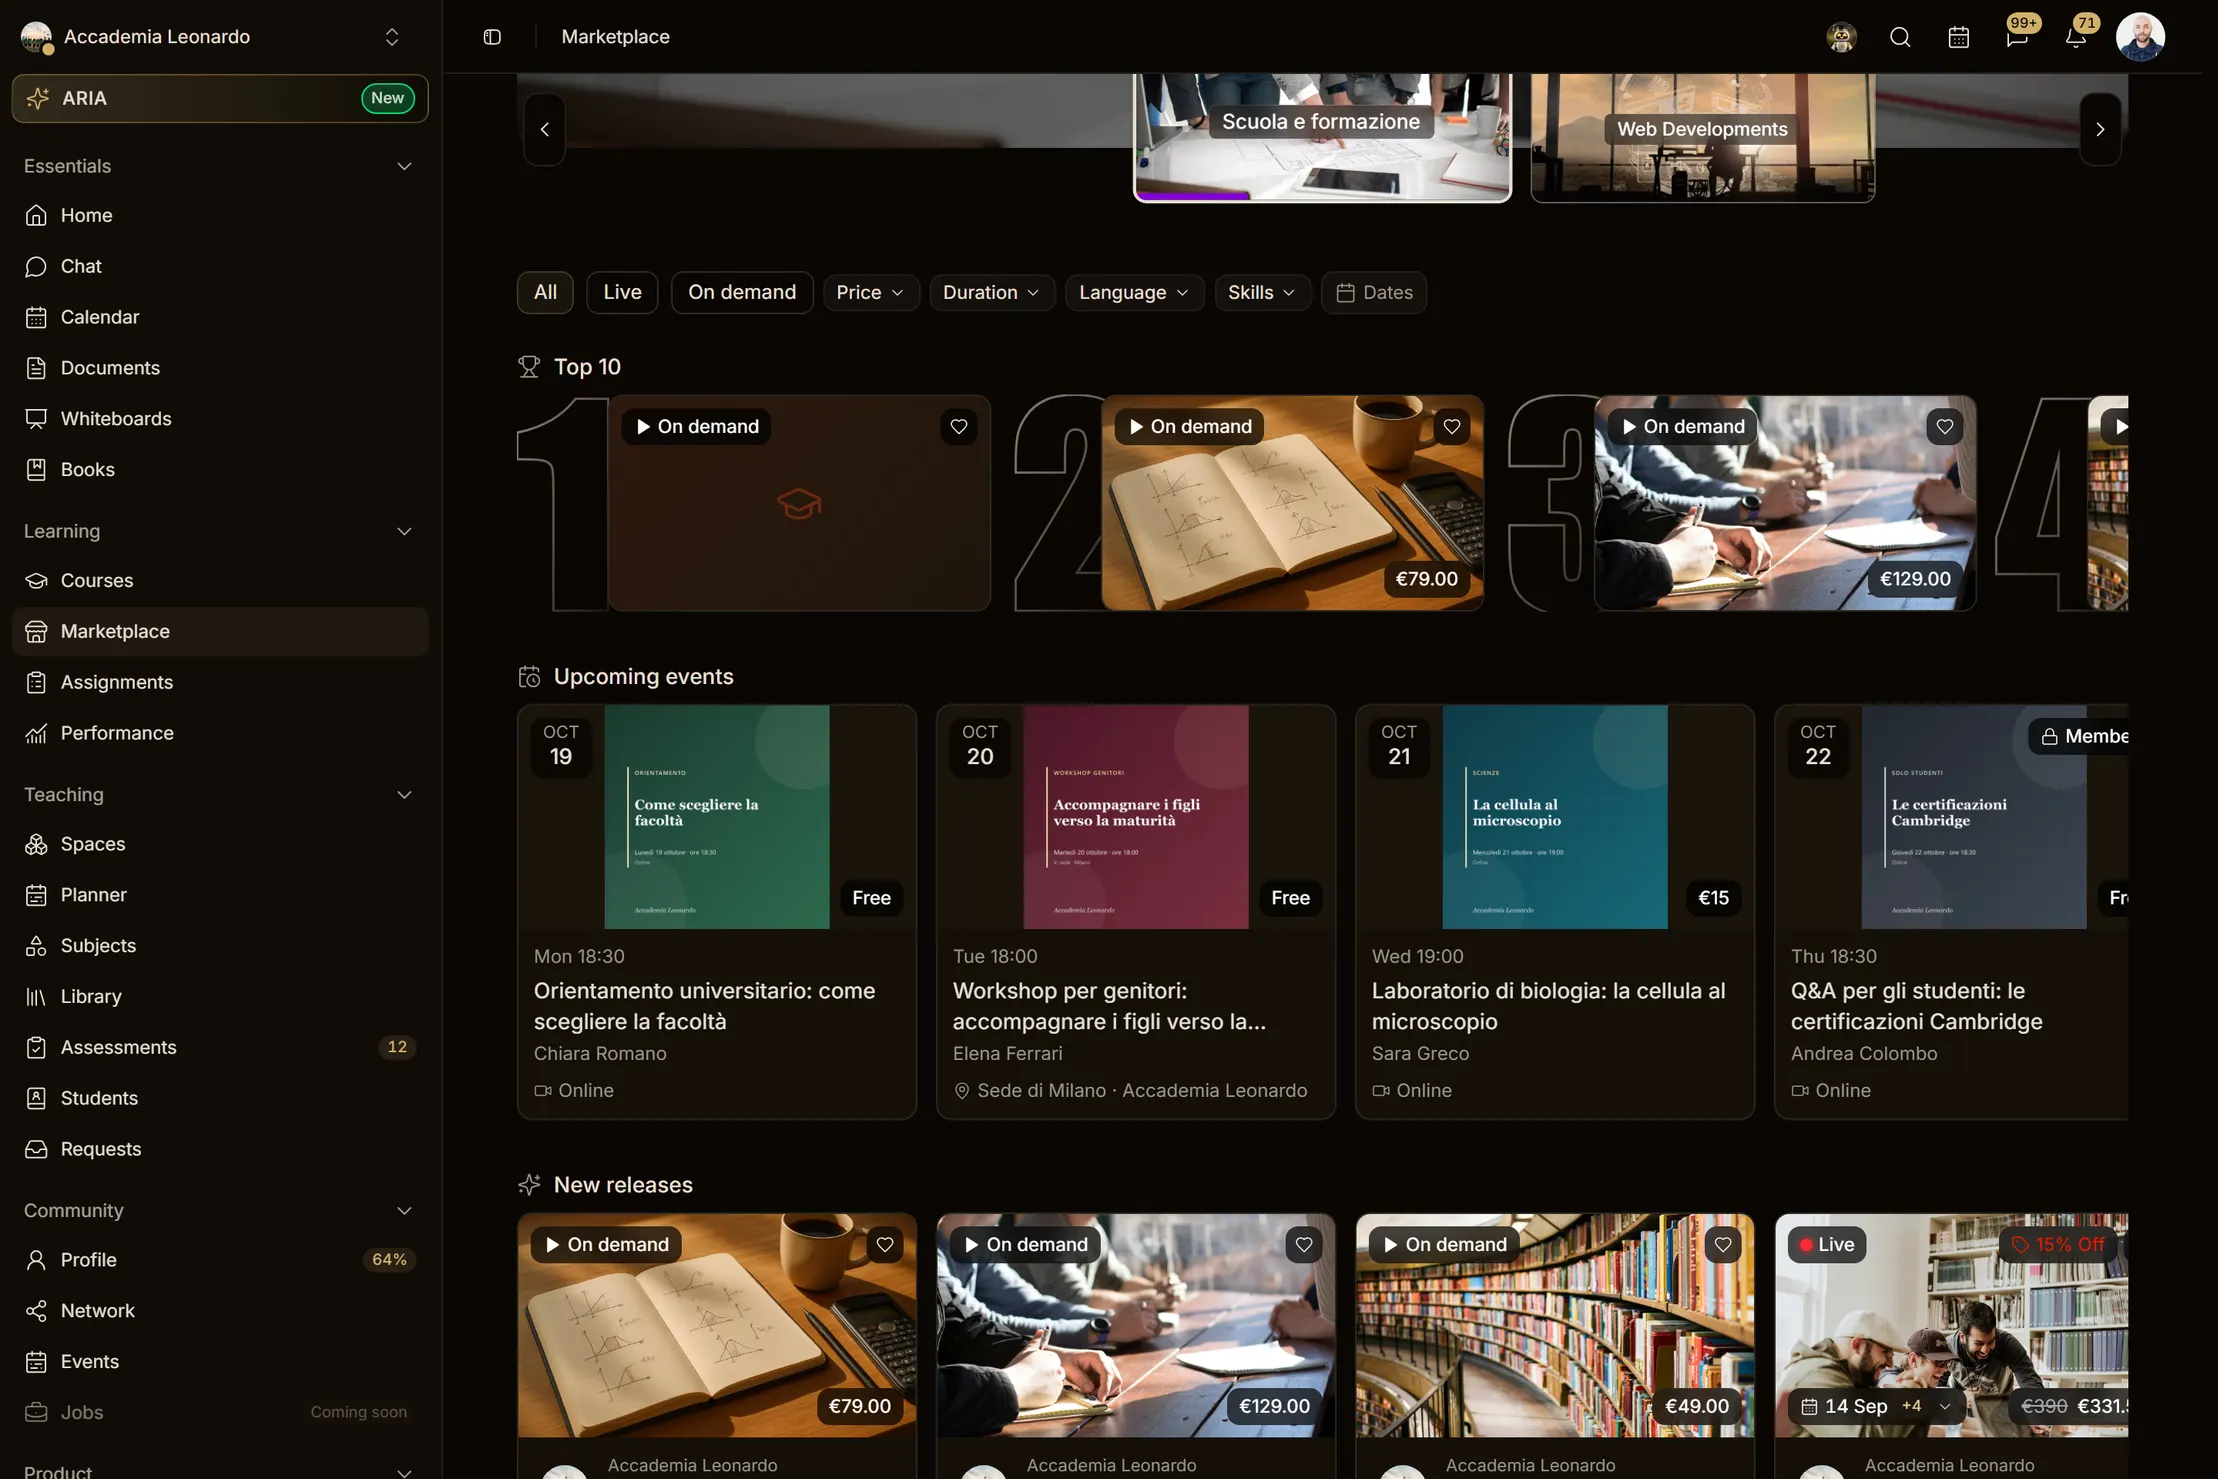Click the Top 10 section heading
The width and height of the screenshot is (2218, 1479).
coord(587,367)
